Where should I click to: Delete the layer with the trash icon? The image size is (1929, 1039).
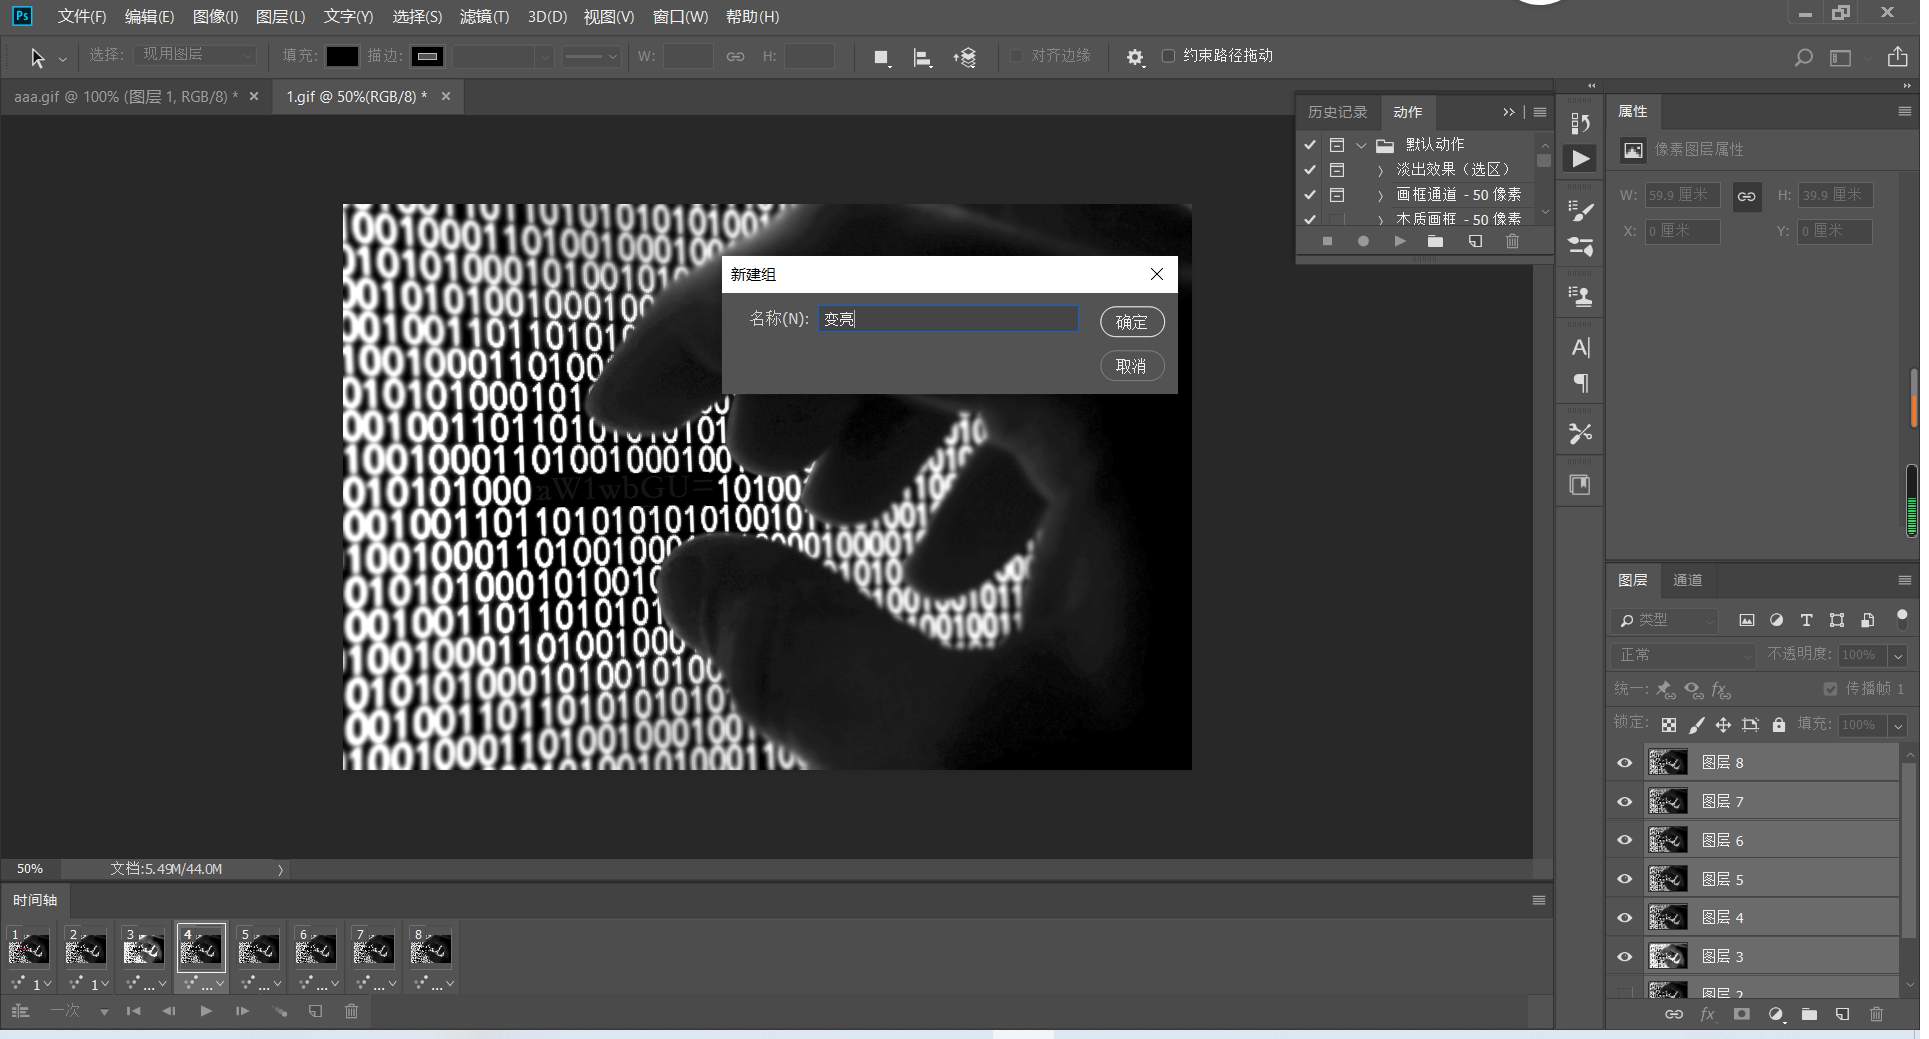[x=1876, y=1014]
